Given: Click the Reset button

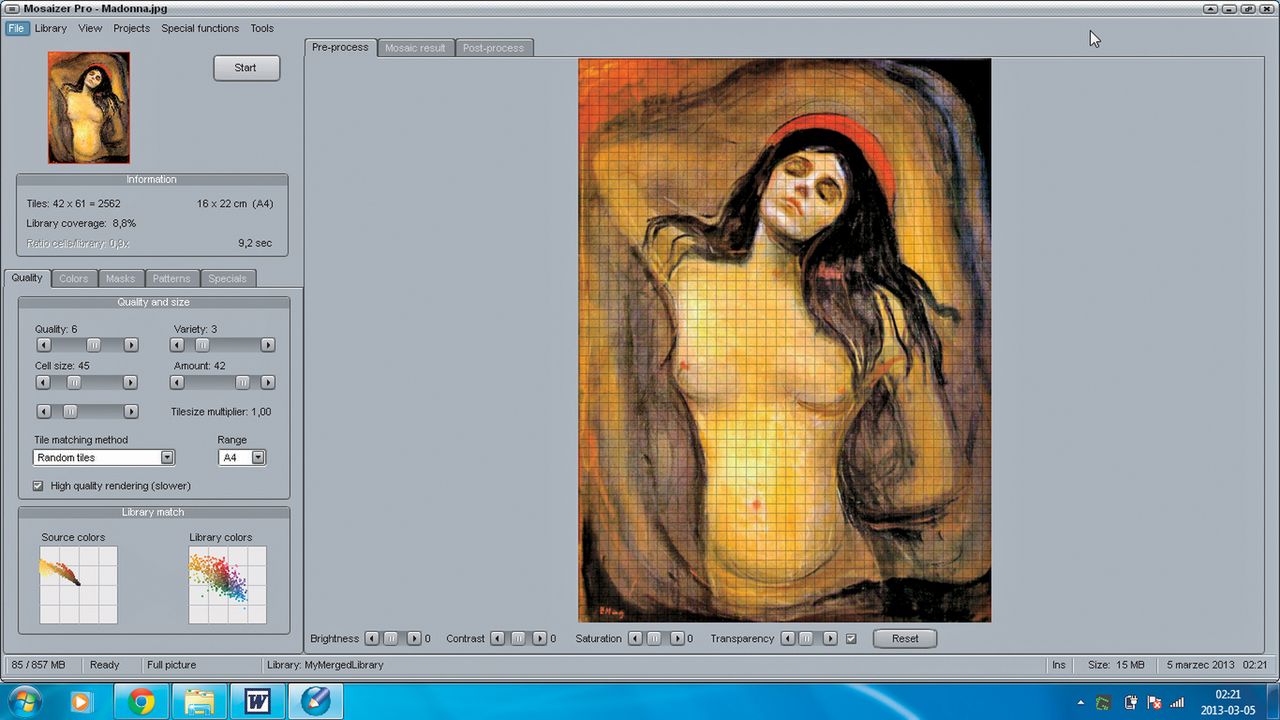Looking at the screenshot, I should (x=905, y=639).
